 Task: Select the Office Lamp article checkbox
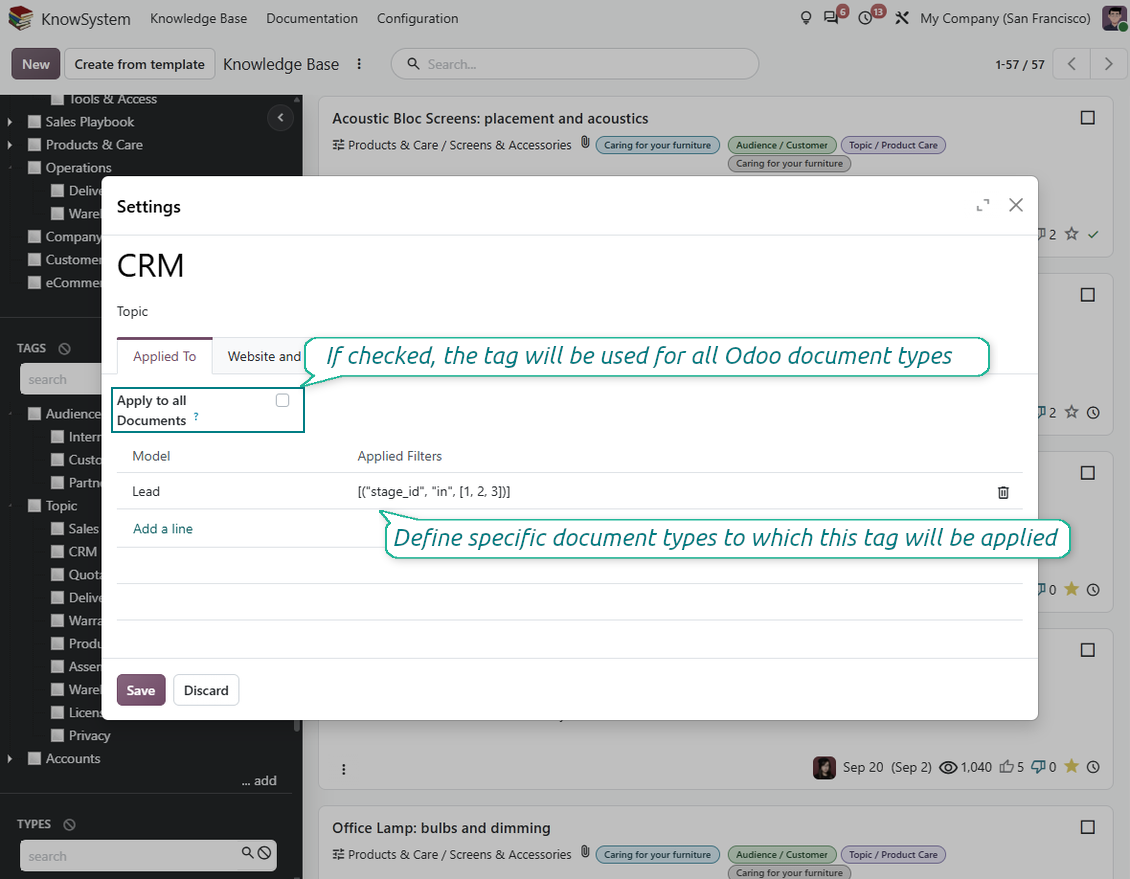click(1087, 827)
